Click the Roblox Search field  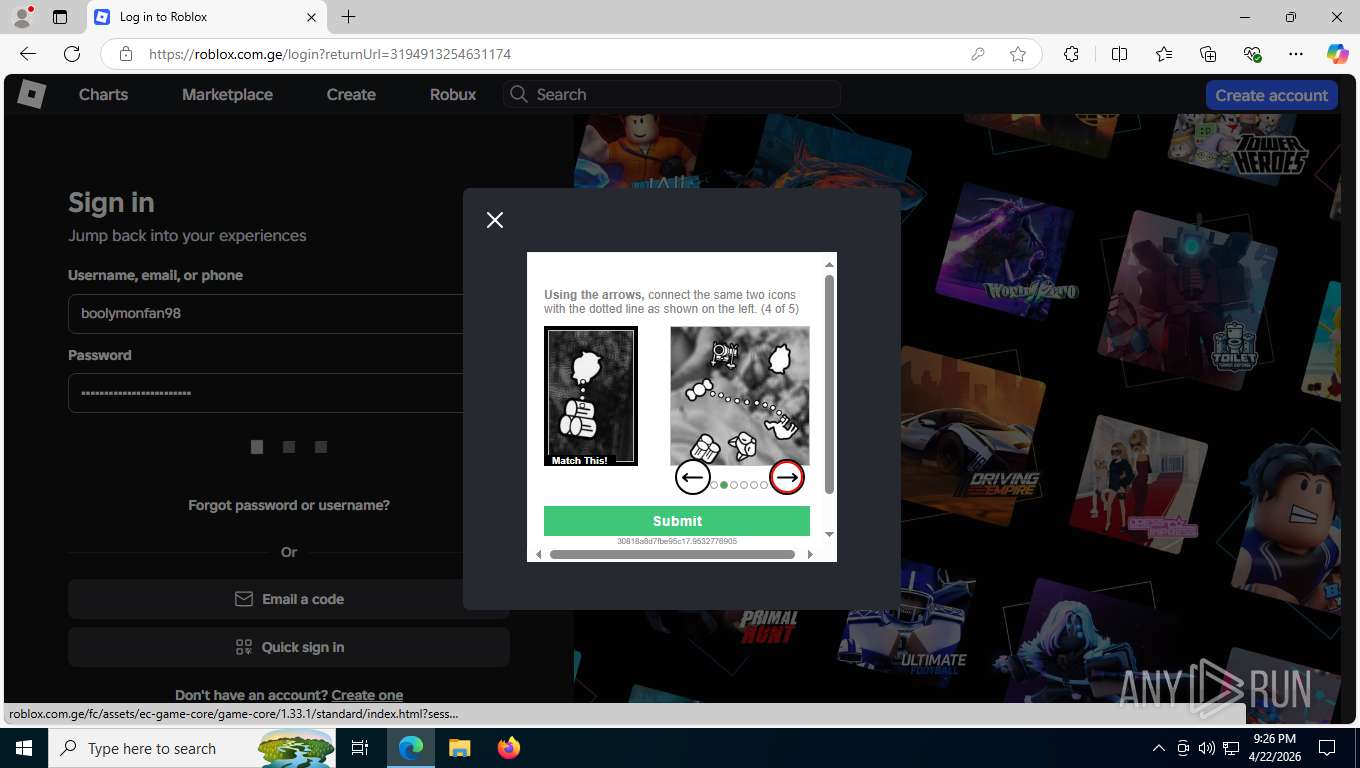coord(672,94)
